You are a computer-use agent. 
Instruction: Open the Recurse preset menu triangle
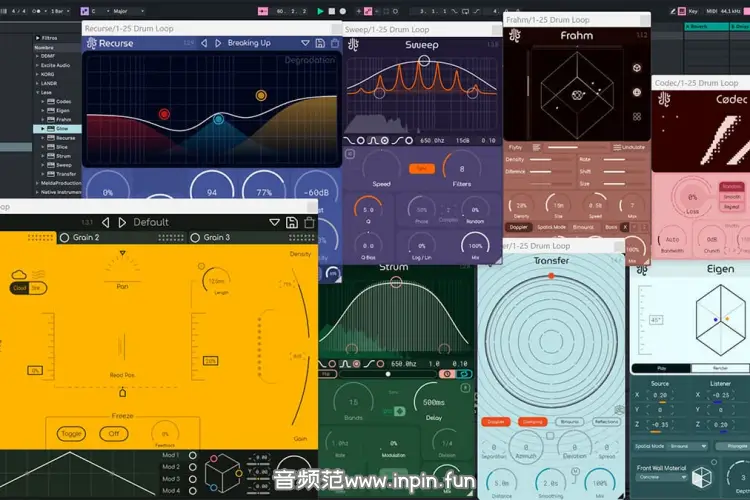coord(305,43)
